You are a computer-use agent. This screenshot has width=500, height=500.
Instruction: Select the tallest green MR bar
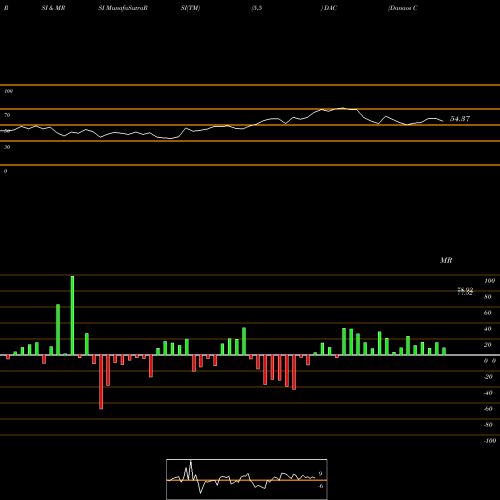72,315
